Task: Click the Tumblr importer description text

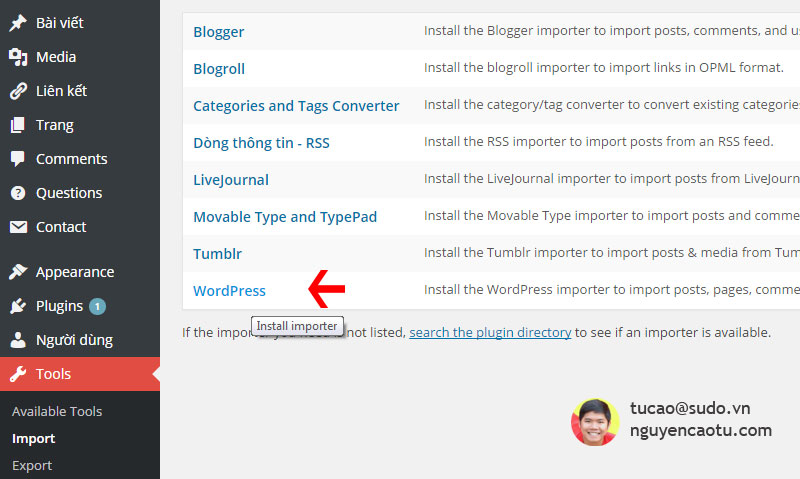Action: pyautogui.click(x=612, y=253)
